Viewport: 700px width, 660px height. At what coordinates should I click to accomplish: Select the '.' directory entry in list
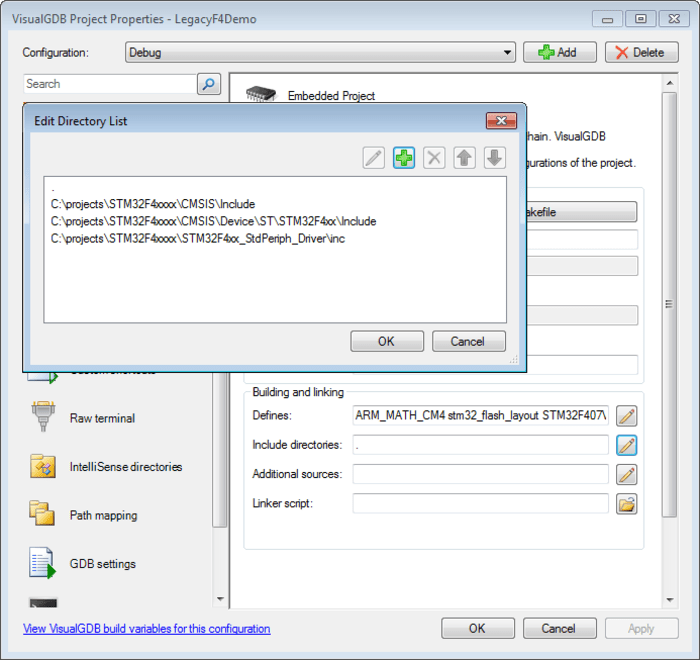point(53,189)
